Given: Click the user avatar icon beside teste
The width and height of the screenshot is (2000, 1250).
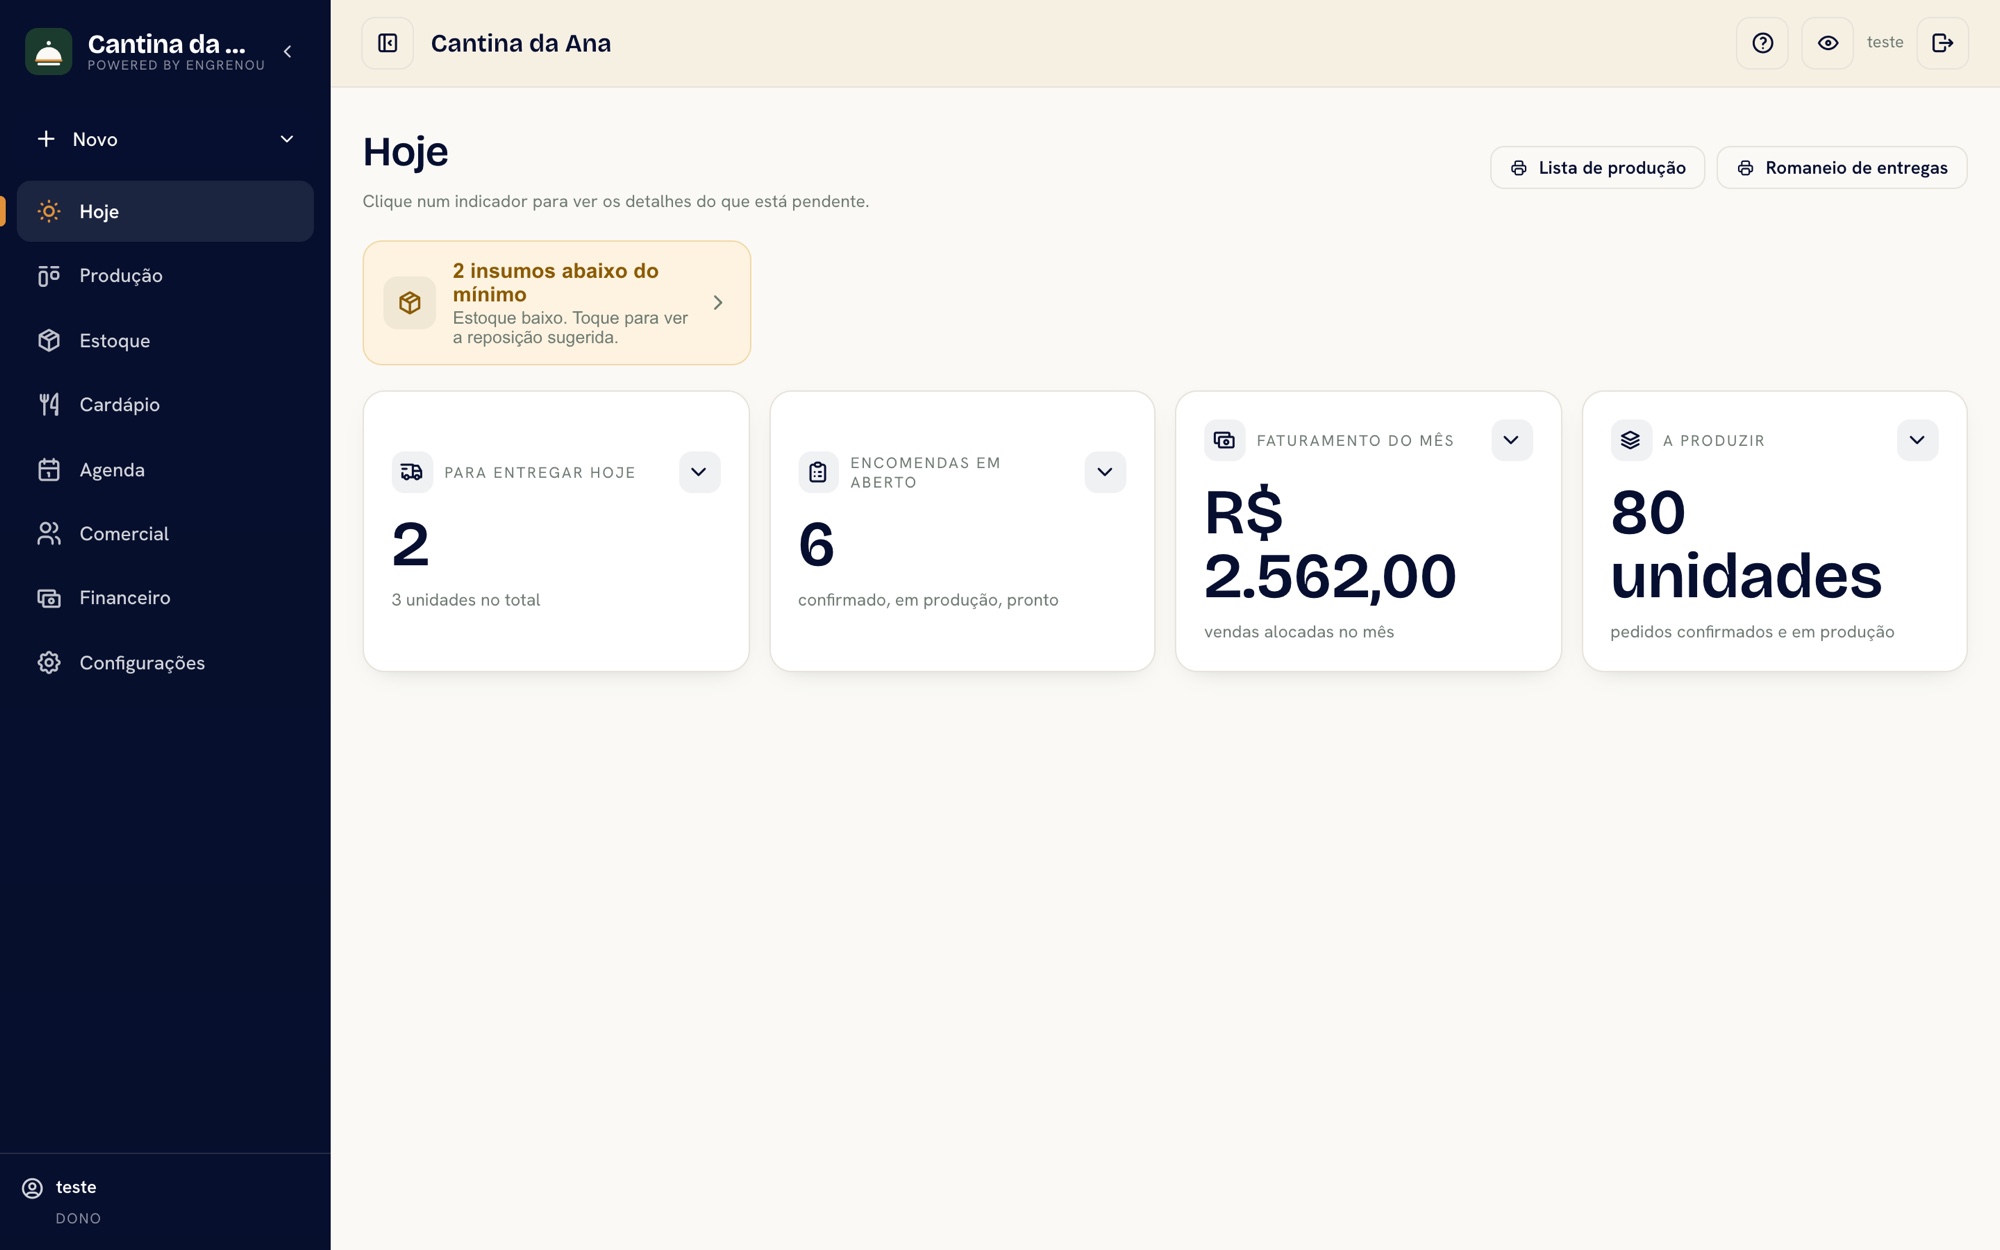Looking at the screenshot, I should [x=33, y=1188].
